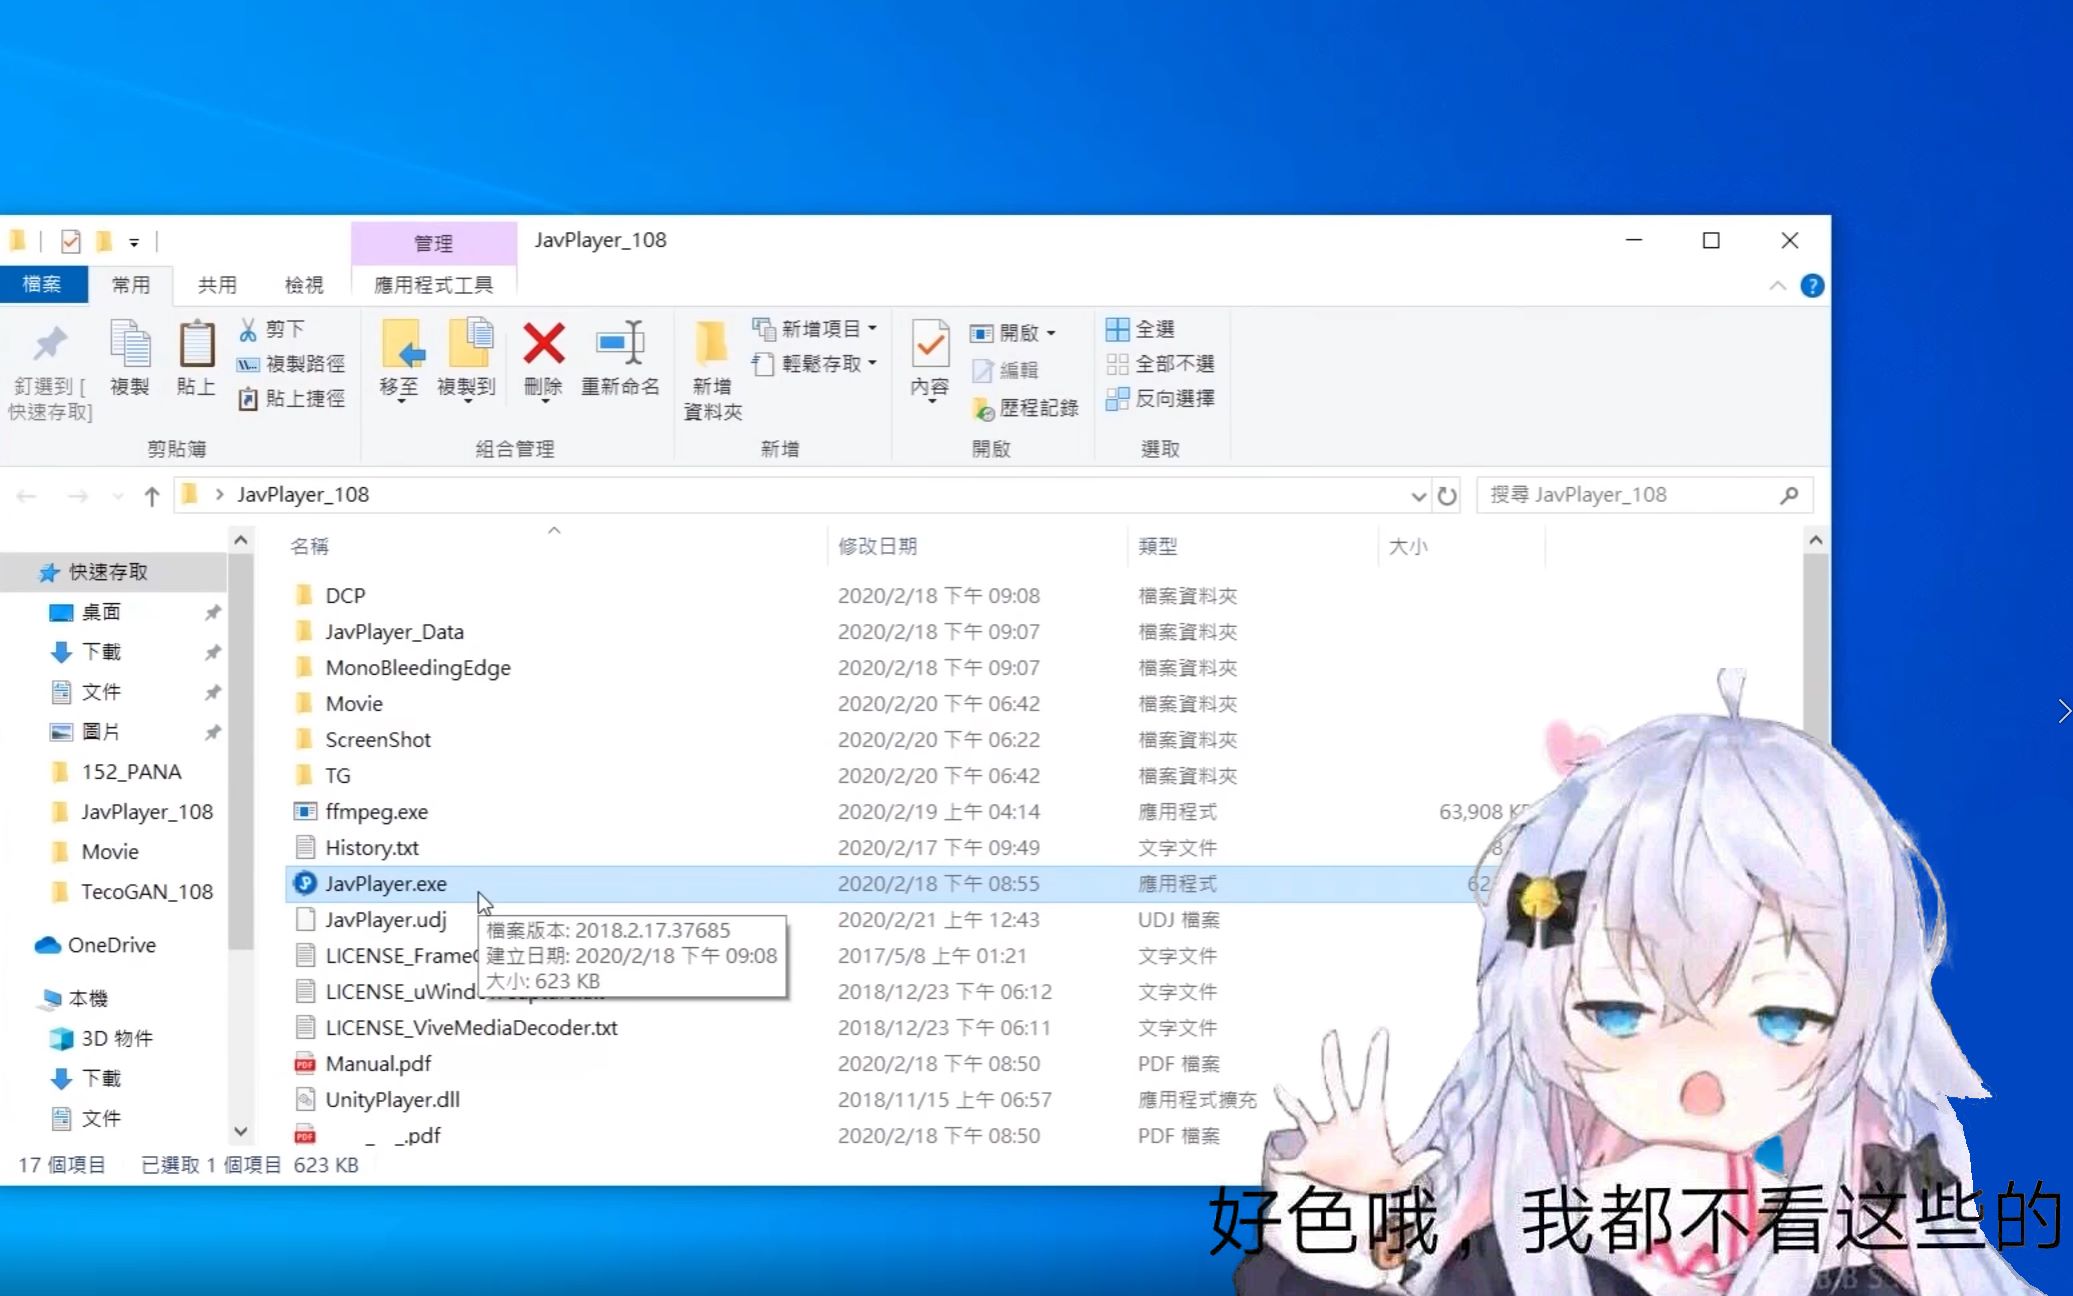
Task: Select the JavPlayer.exe application icon
Action: point(305,883)
